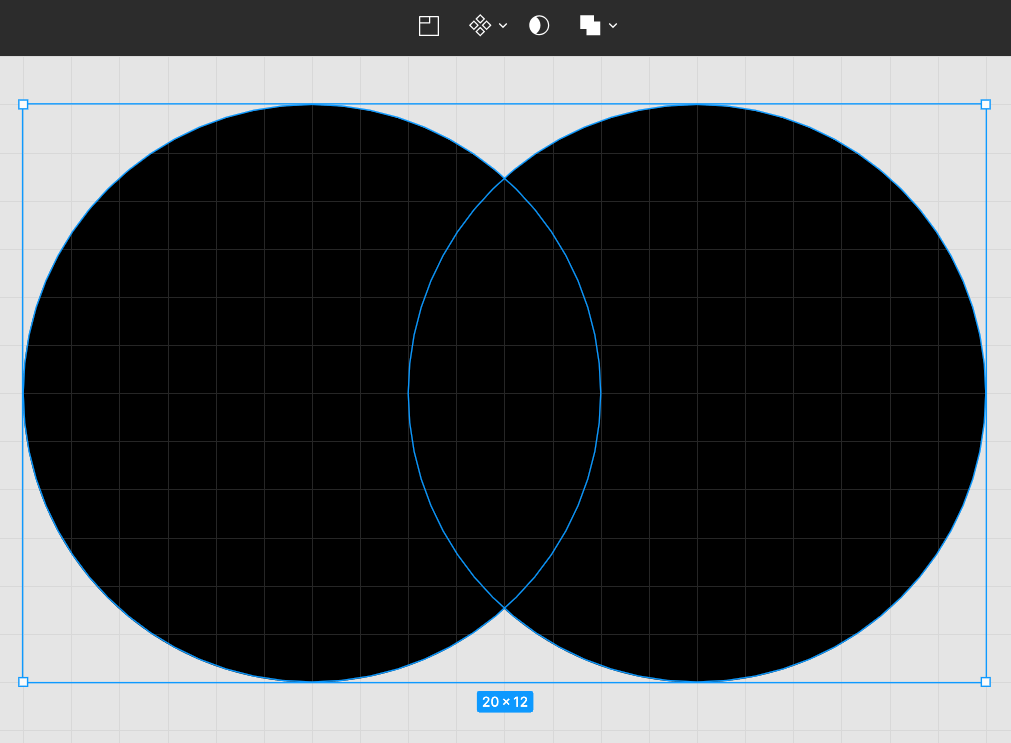Click the top-right selection handle
Viewport: 1011px width, 743px height.
click(x=986, y=104)
